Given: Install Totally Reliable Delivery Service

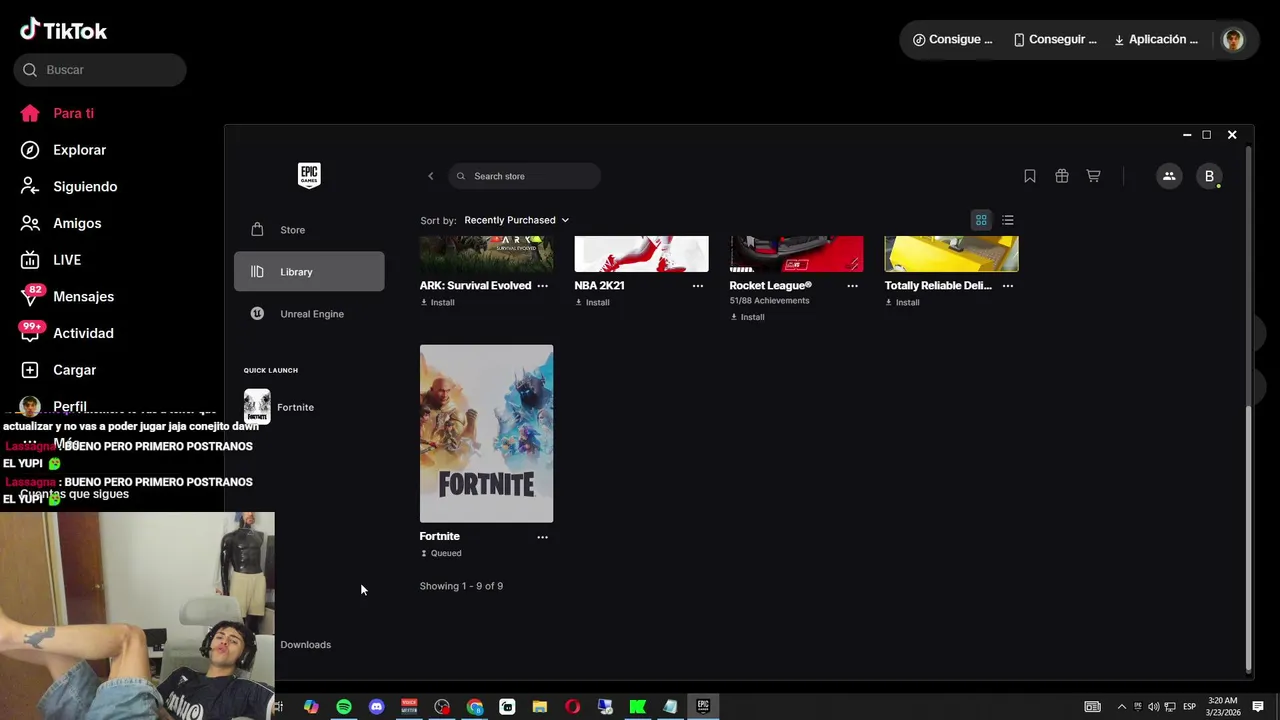Looking at the screenshot, I should point(902,303).
